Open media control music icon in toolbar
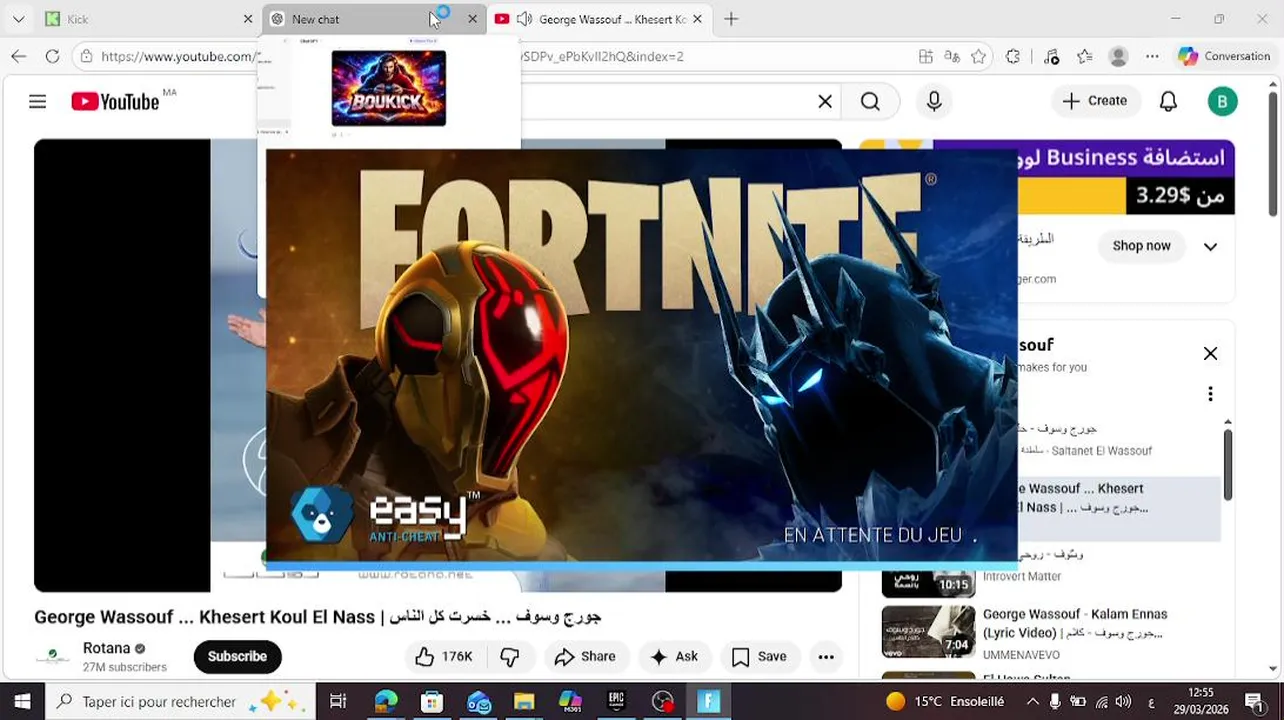Image resolution: width=1284 pixels, height=720 pixels. click(1050, 57)
